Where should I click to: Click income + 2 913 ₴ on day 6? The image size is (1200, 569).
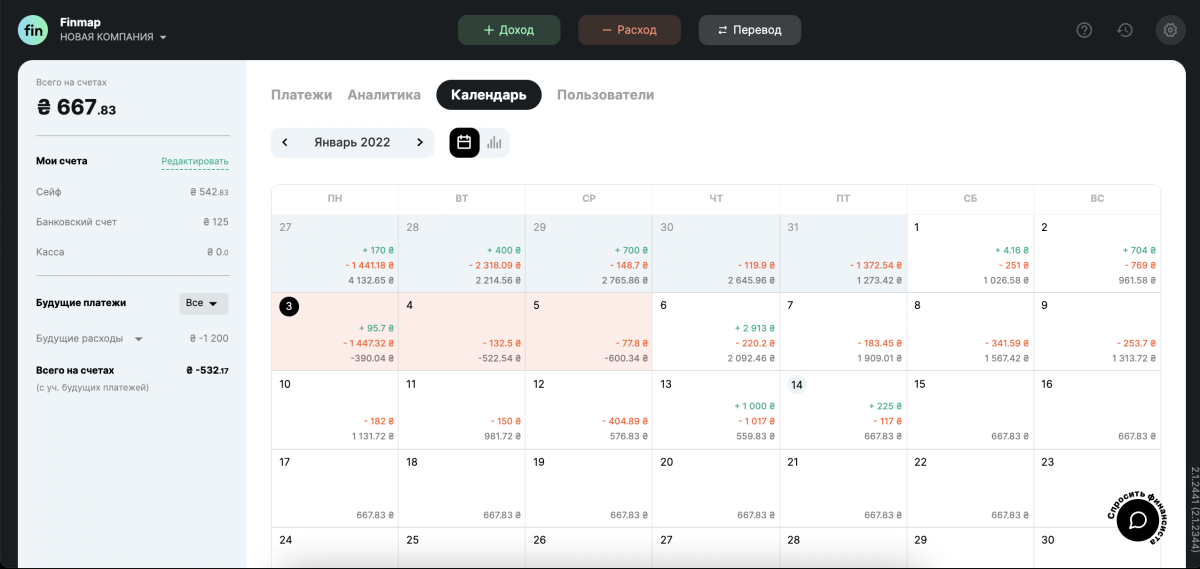(754, 328)
